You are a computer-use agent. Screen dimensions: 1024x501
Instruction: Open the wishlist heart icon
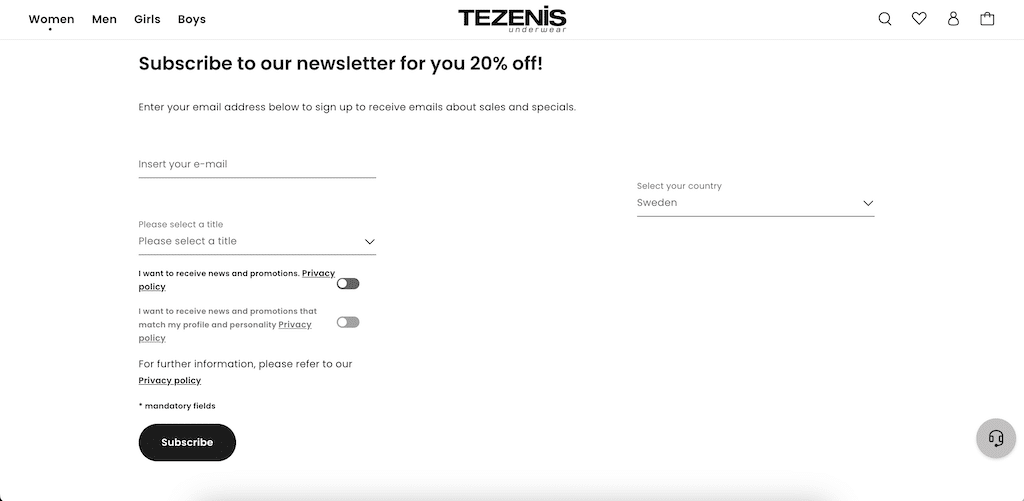pyautogui.click(x=919, y=19)
